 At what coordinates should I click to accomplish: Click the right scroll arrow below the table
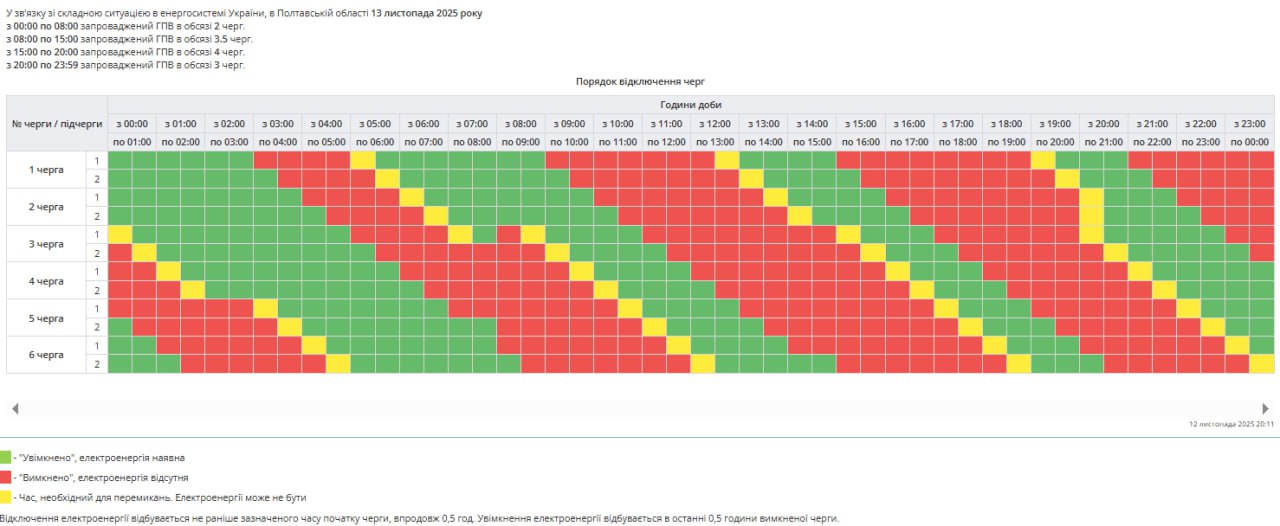pos(1265,408)
